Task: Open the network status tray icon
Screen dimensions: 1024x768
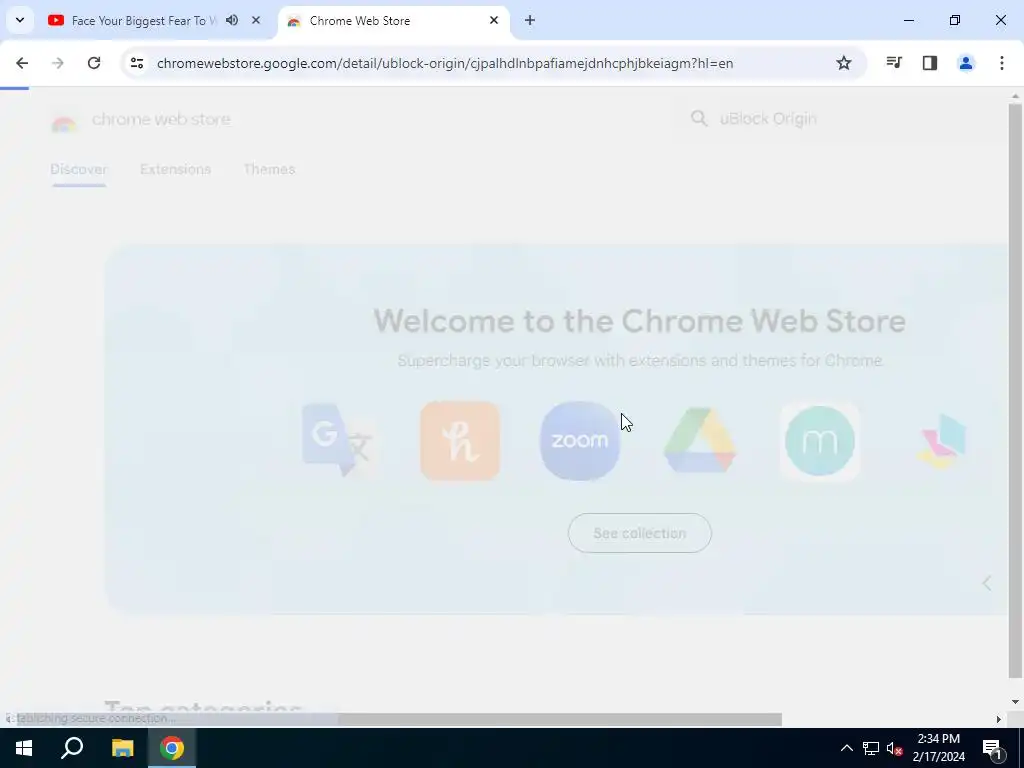Action: click(871, 748)
